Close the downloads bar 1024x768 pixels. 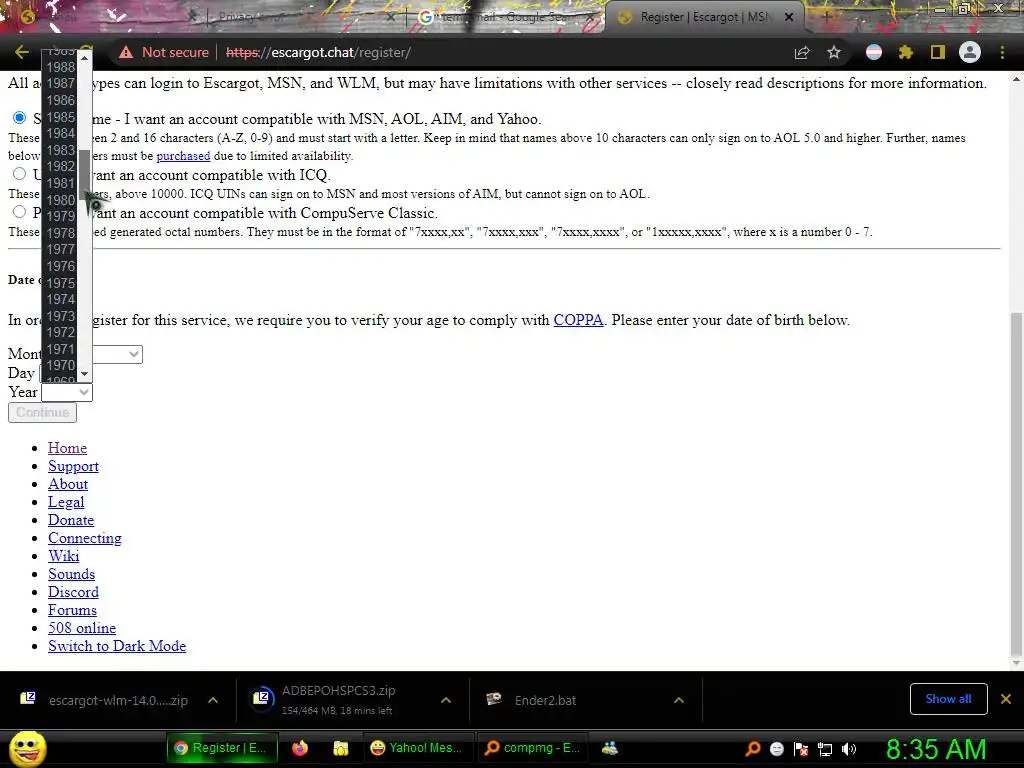[x=1006, y=699]
